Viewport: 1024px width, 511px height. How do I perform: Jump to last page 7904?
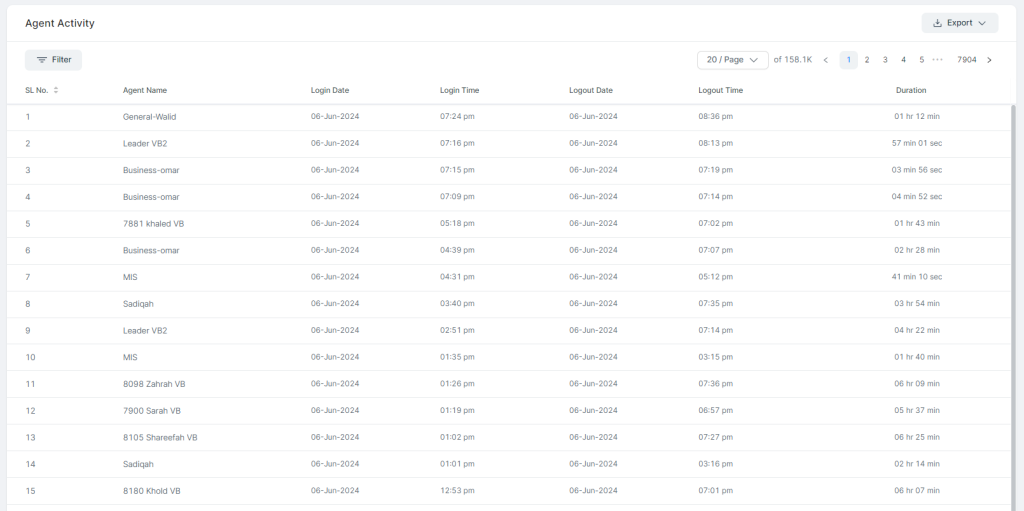967,60
